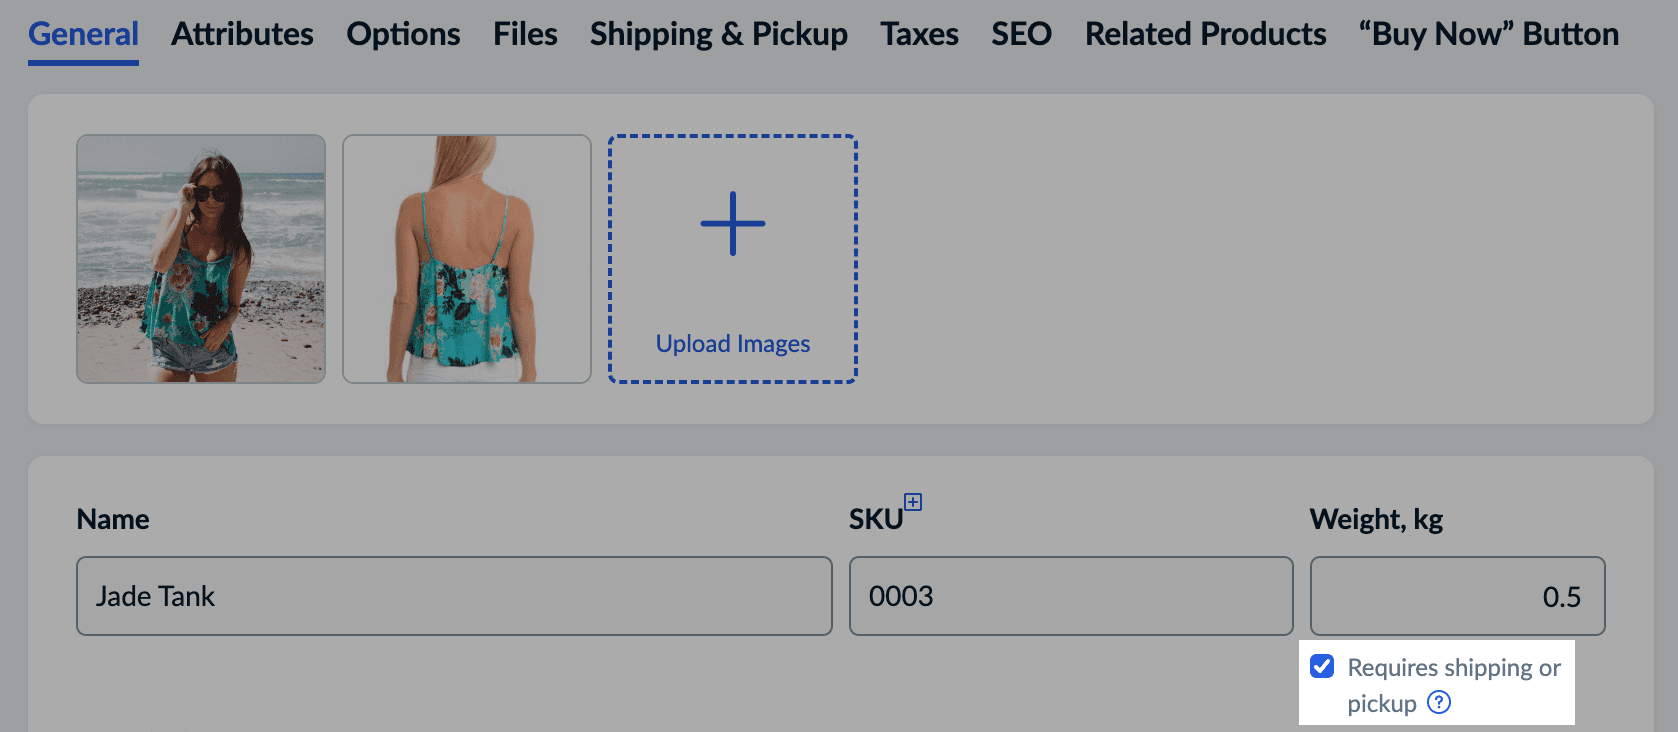Select the beach photo product thumbnail
The width and height of the screenshot is (1678, 732).
pos(201,259)
